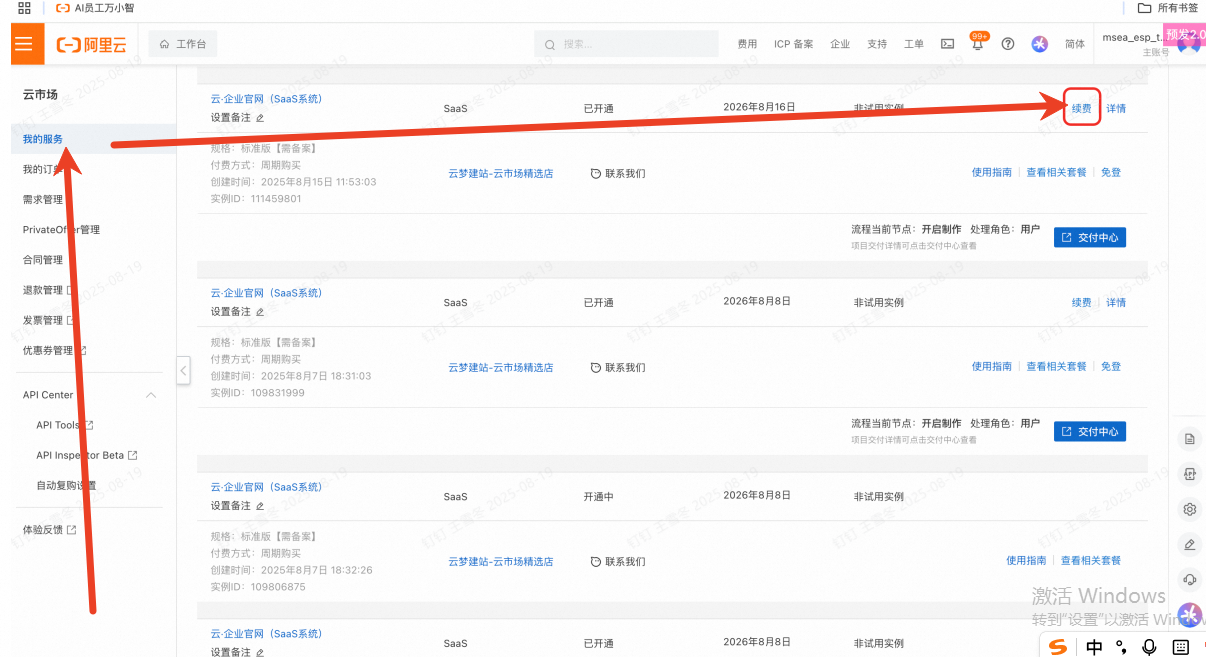Collapse the left sidebar panel handle
The image size is (1206, 657).
pos(183,370)
